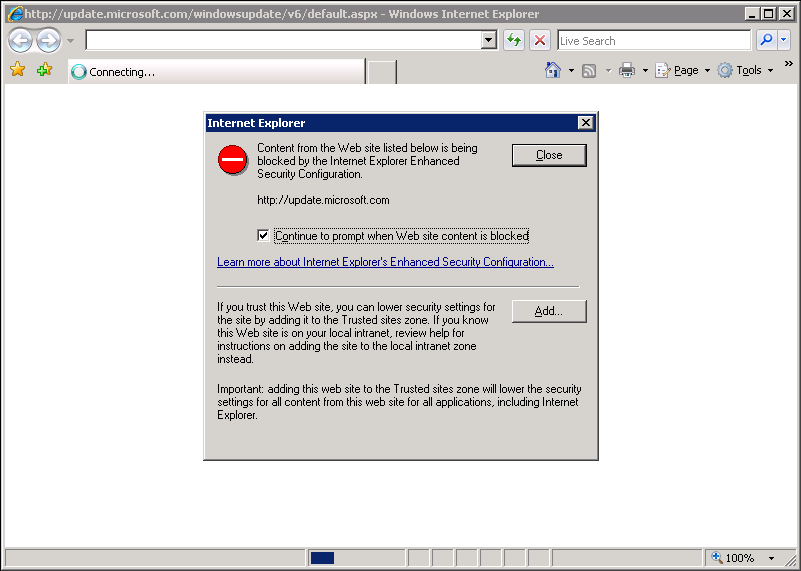Minimize the Internet Explorer window
This screenshot has width=801, height=571.
pyautogui.click(x=751, y=14)
